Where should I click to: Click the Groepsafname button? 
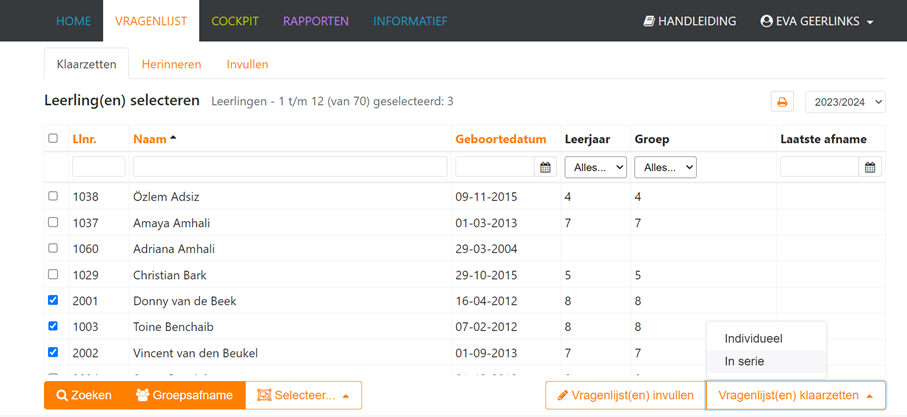click(x=185, y=396)
